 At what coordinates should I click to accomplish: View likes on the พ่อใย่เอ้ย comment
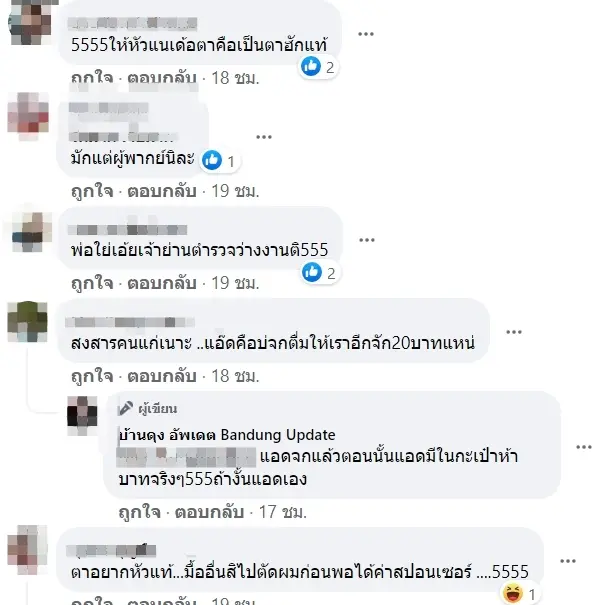(x=319, y=273)
